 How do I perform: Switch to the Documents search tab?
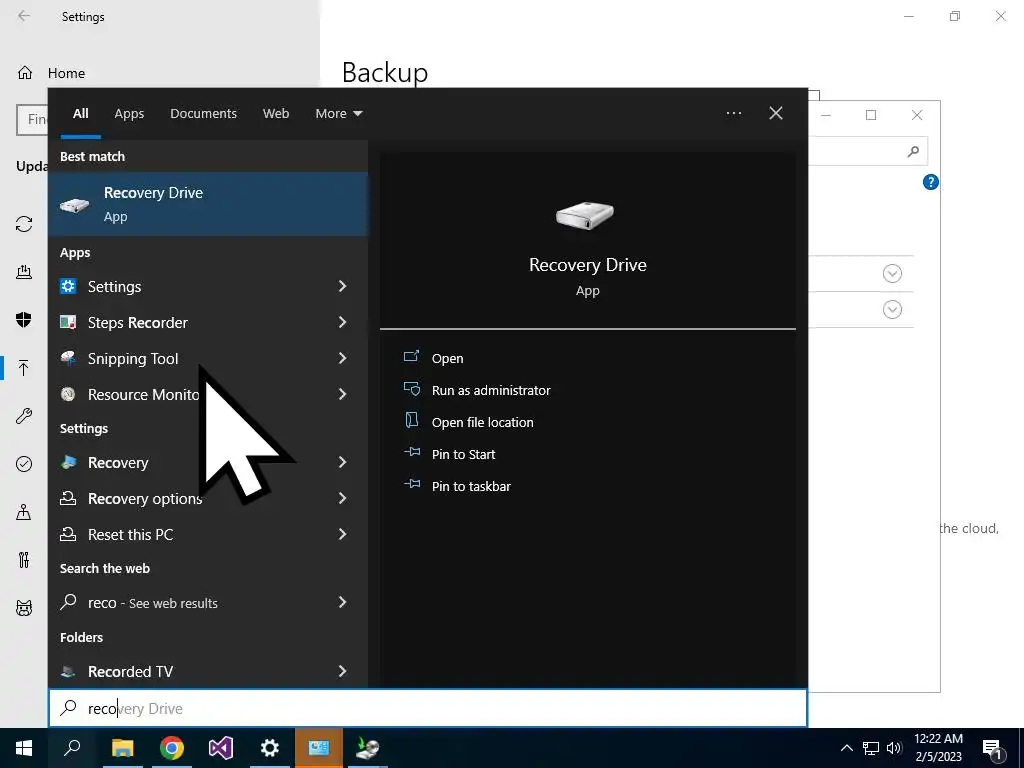pyautogui.click(x=203, y=114)
